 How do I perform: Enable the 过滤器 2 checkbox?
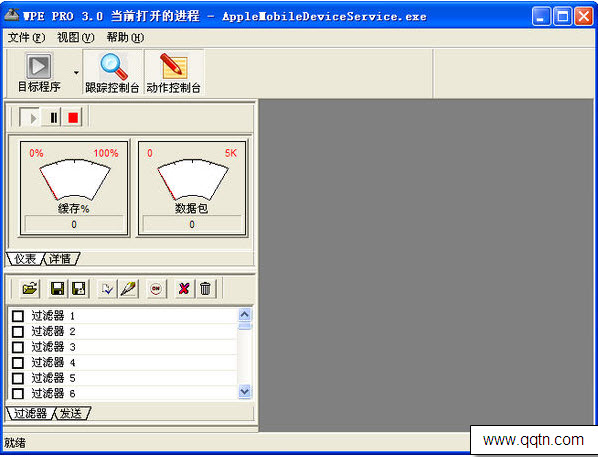[18, 331]
